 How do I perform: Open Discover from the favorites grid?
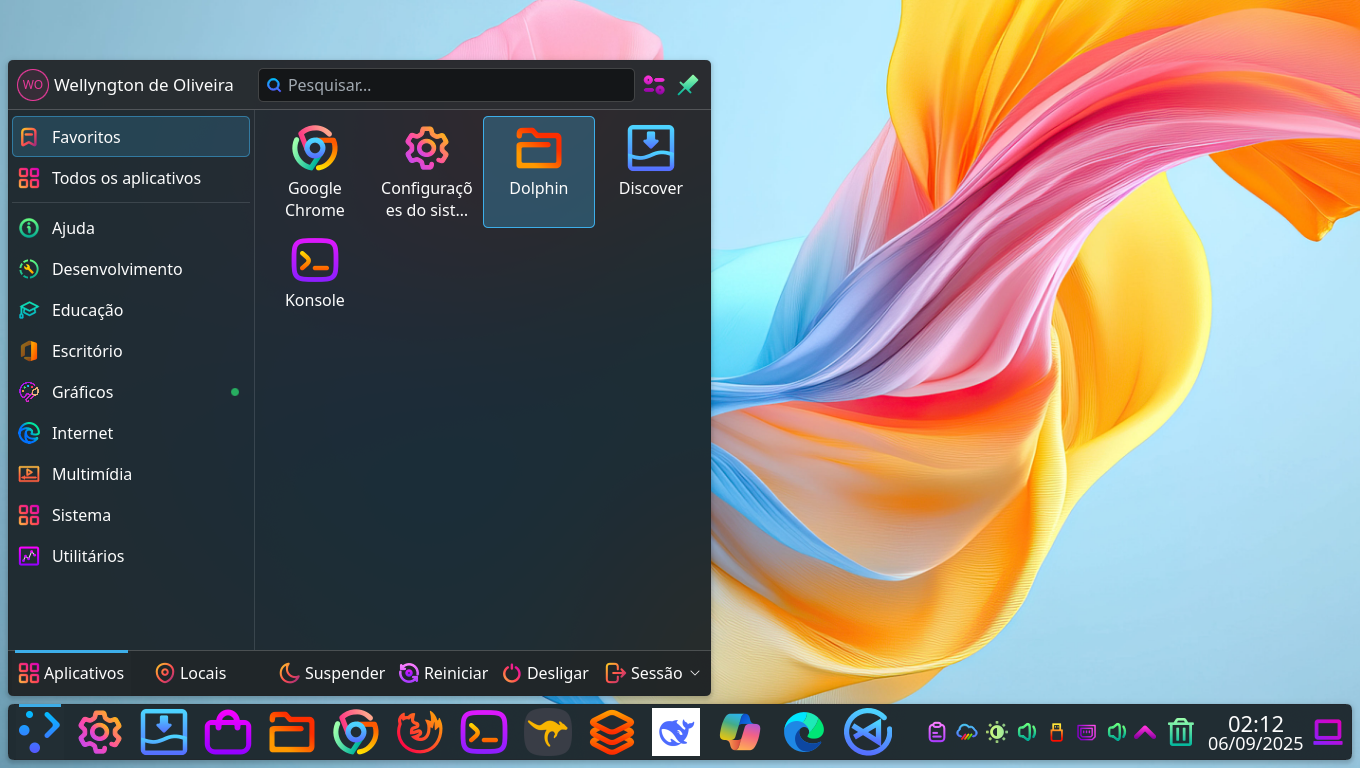pyautogui.click(x=650, y=160)
